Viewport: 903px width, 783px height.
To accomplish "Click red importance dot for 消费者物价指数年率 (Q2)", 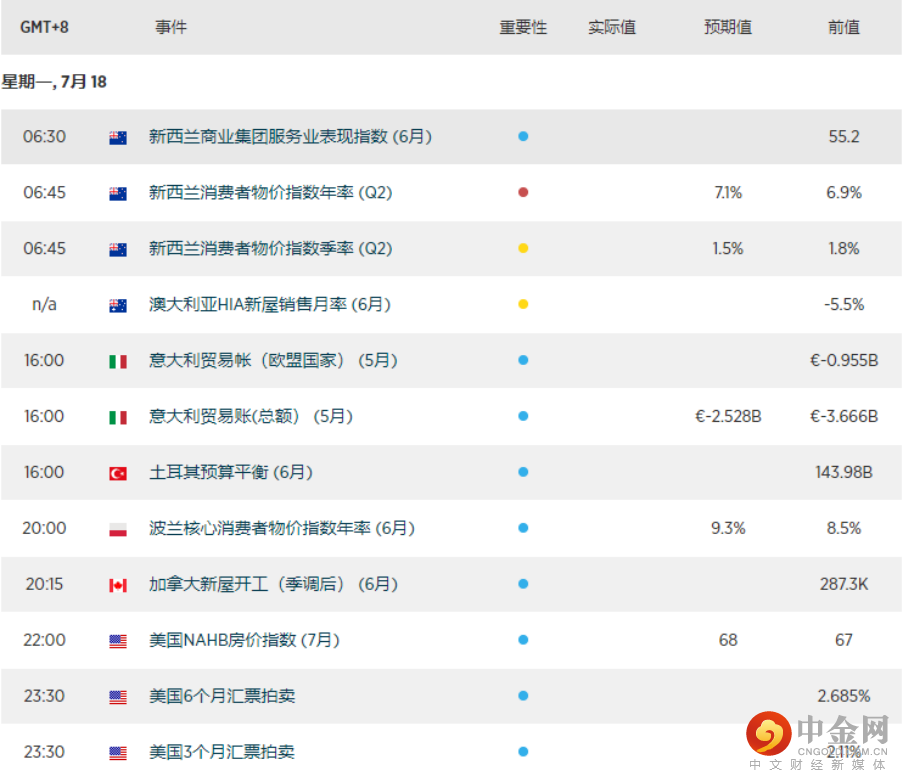I will point(523,192).
